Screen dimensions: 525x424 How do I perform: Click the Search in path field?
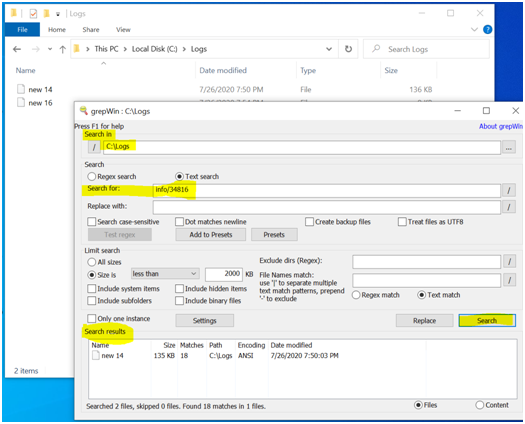pyautogui.click(x=302, y=147)
